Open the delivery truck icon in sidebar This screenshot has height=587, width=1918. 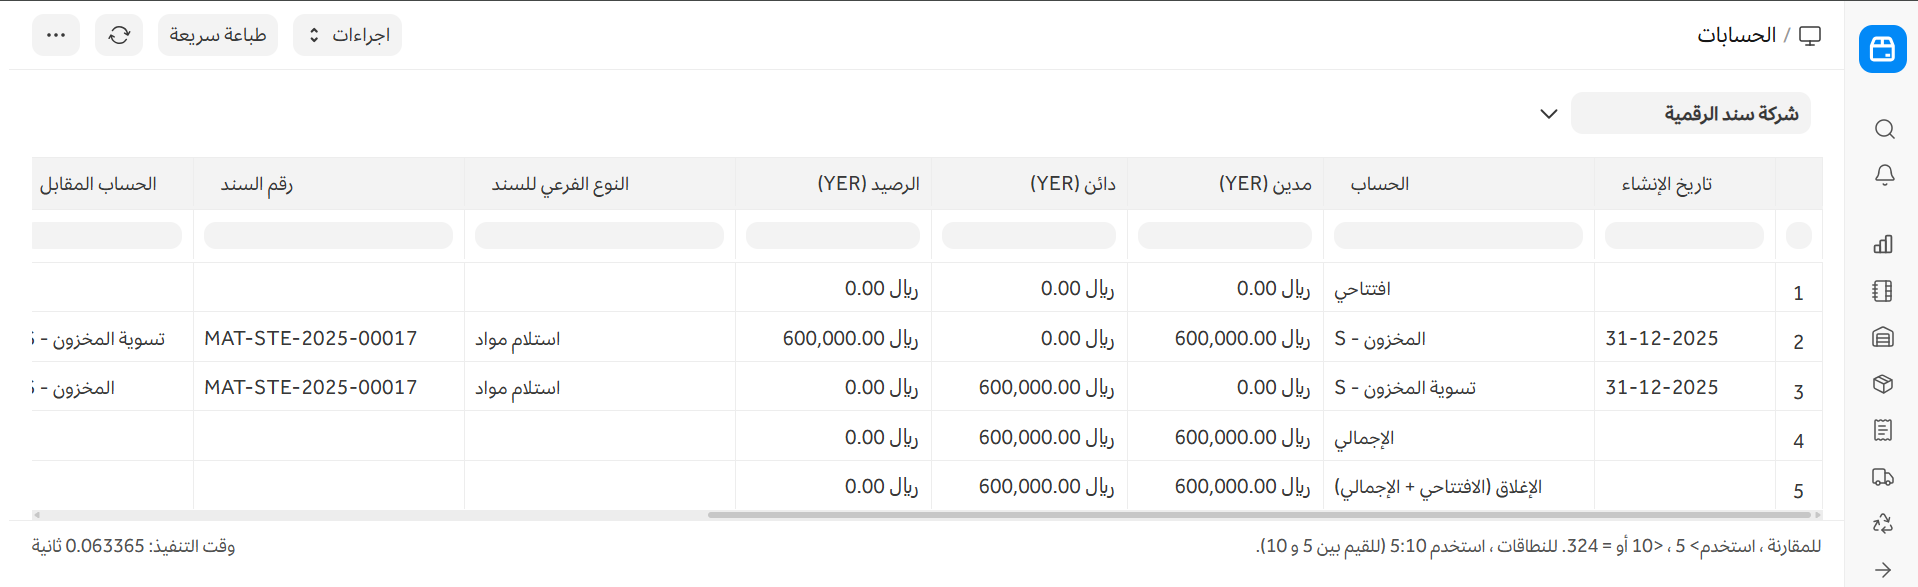[1883, 477]
